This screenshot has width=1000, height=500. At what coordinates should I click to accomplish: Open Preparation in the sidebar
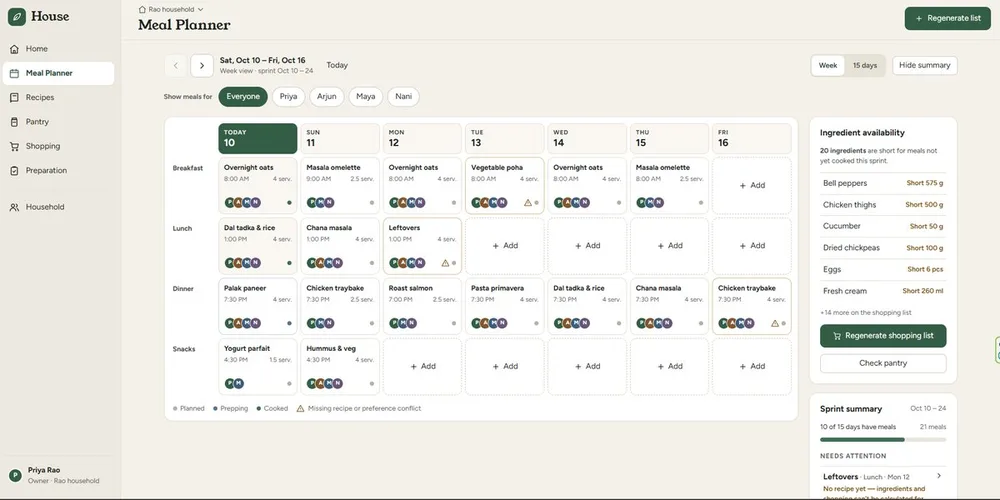tap(58, 170)
